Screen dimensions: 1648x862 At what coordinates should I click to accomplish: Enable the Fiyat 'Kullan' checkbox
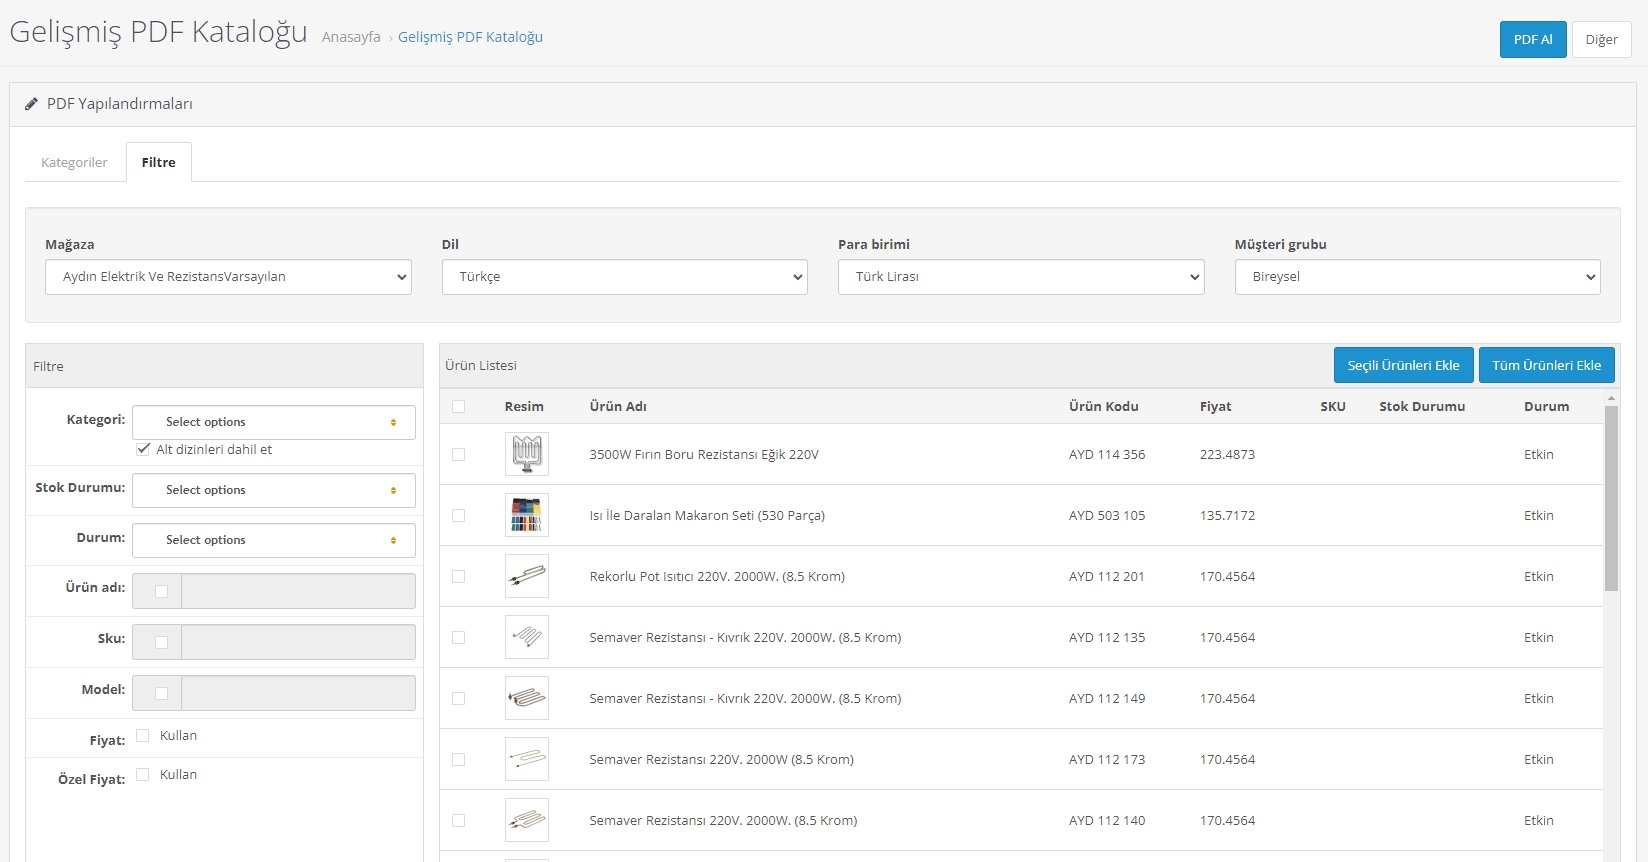pyautogui.click(x=143, y=735)
